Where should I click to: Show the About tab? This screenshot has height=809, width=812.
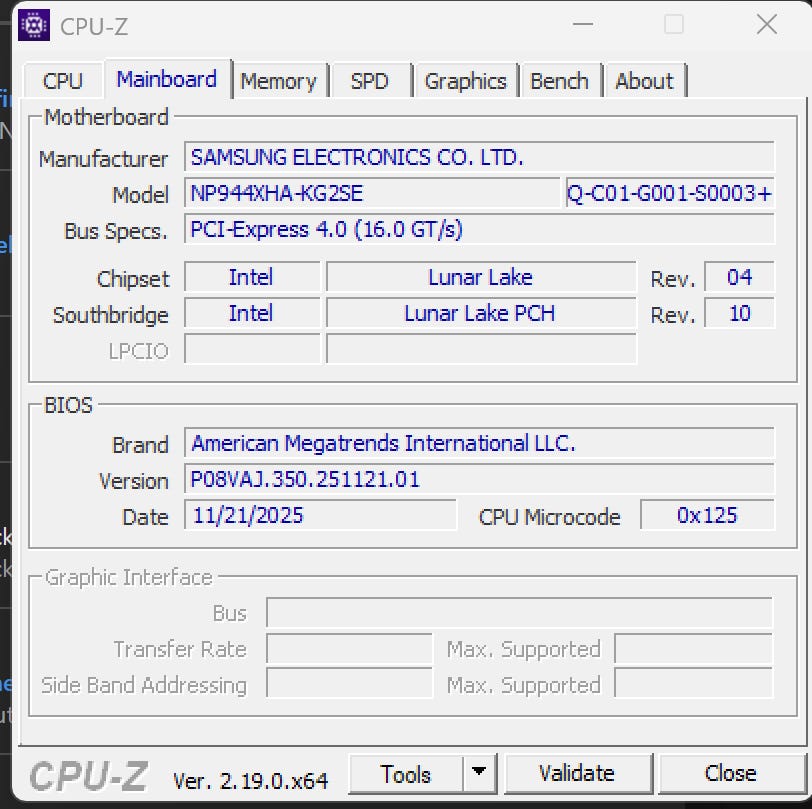coord(645,81)
